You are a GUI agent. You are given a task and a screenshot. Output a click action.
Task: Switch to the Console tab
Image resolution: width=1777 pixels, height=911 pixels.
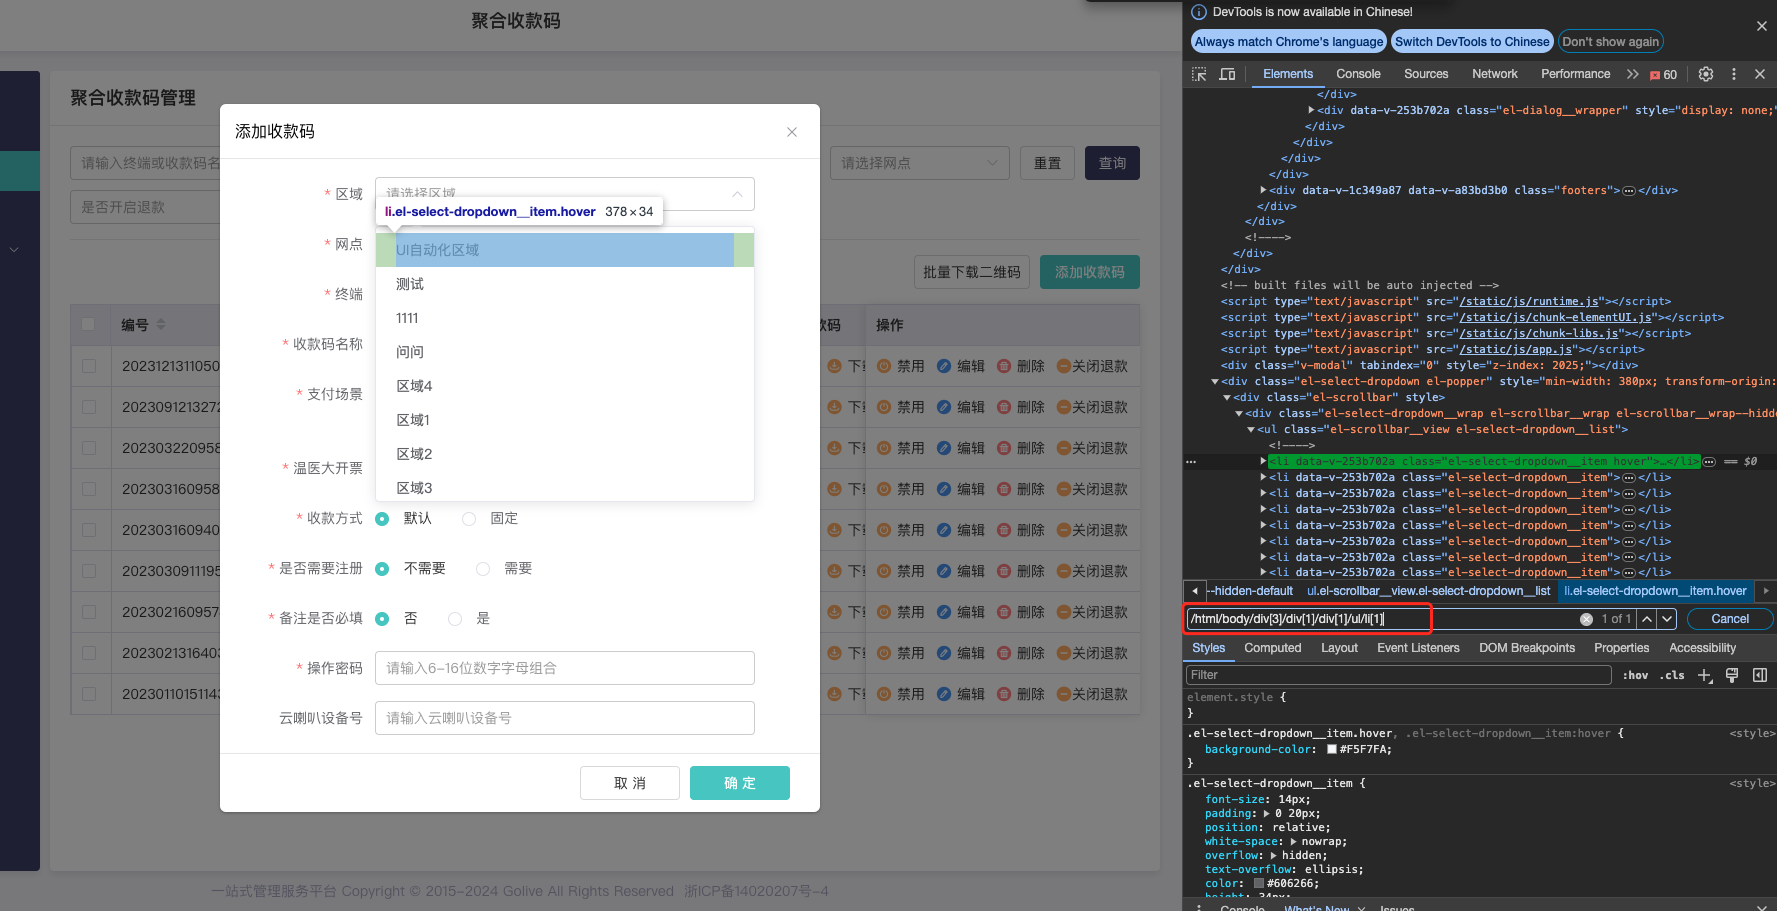[1358, 74]
